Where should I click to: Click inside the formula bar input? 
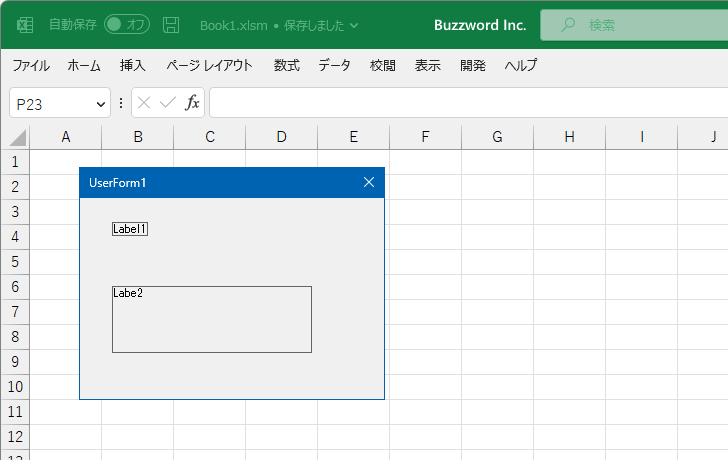[x=460, y=103]
